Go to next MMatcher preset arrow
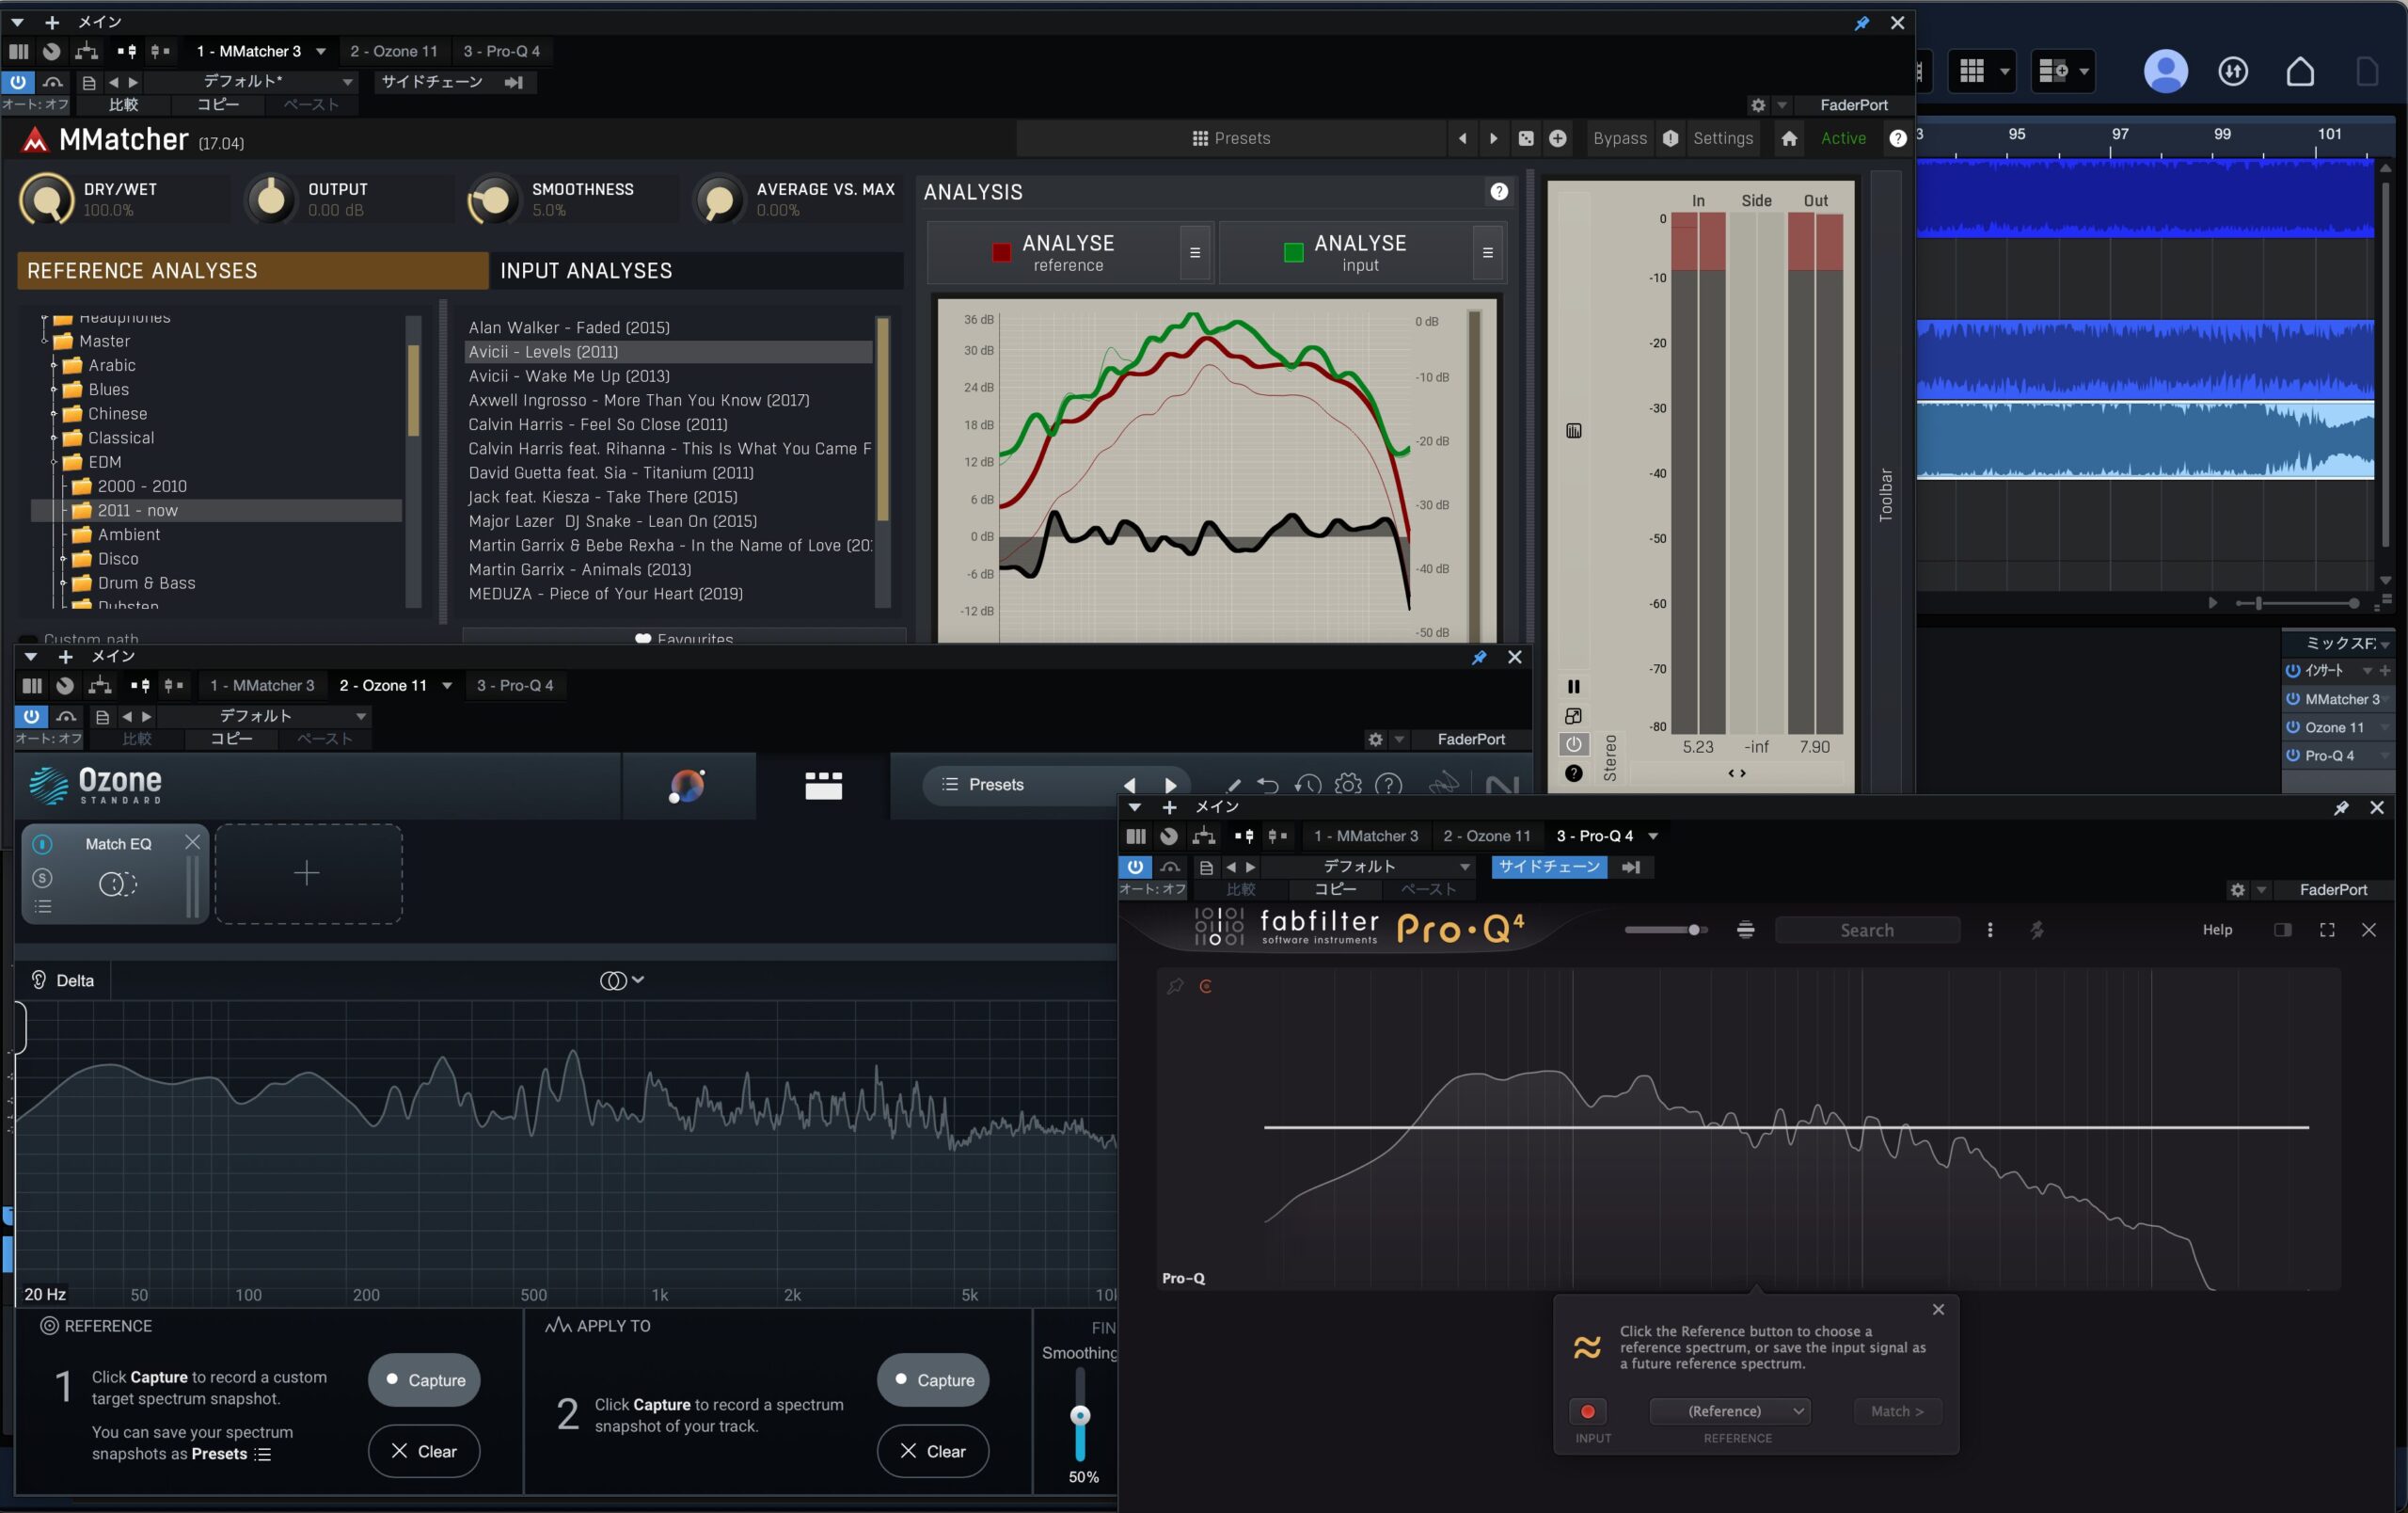Viewport: 2408px width, 1513px height. (x=1494, y=139)
